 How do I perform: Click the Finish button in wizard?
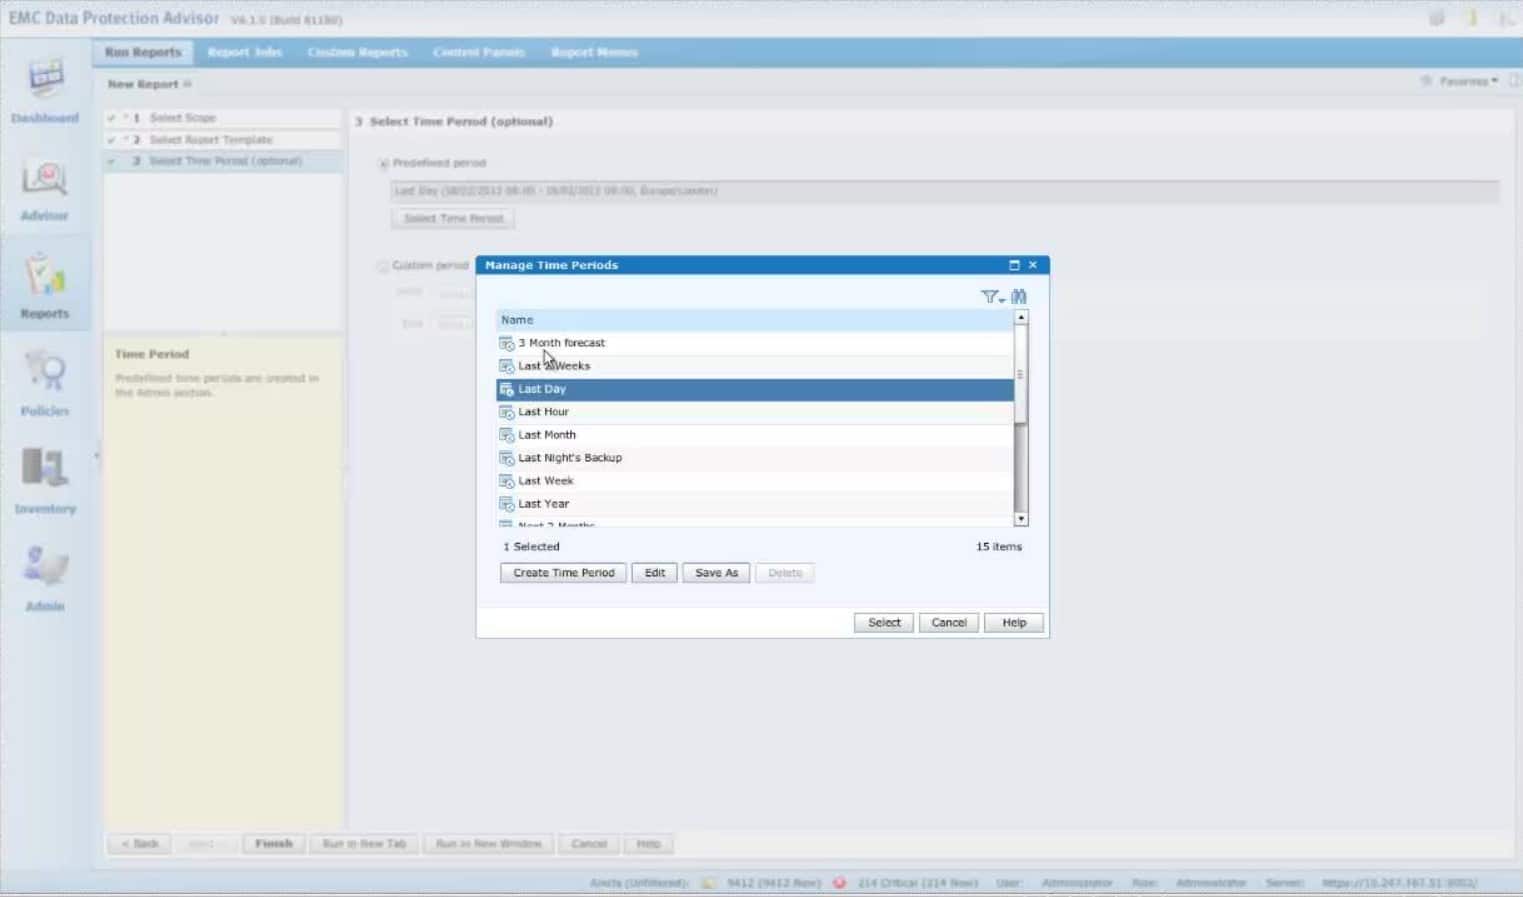click(273, 844)
